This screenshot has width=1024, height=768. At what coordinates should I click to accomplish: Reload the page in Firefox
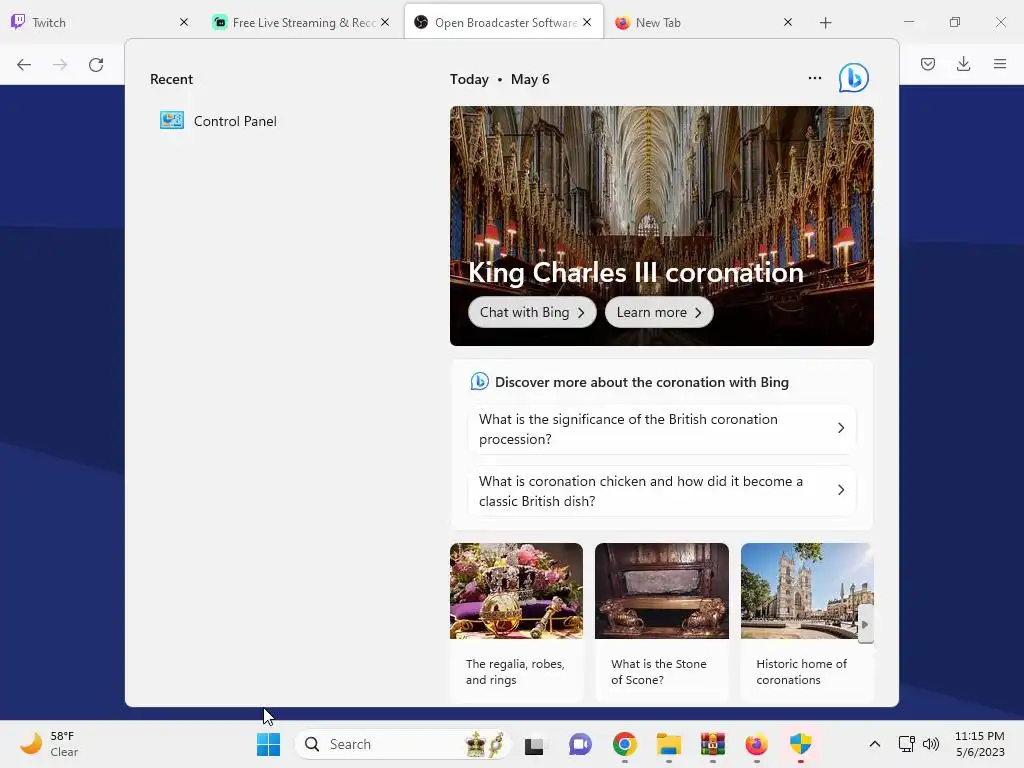pos(96,65)
